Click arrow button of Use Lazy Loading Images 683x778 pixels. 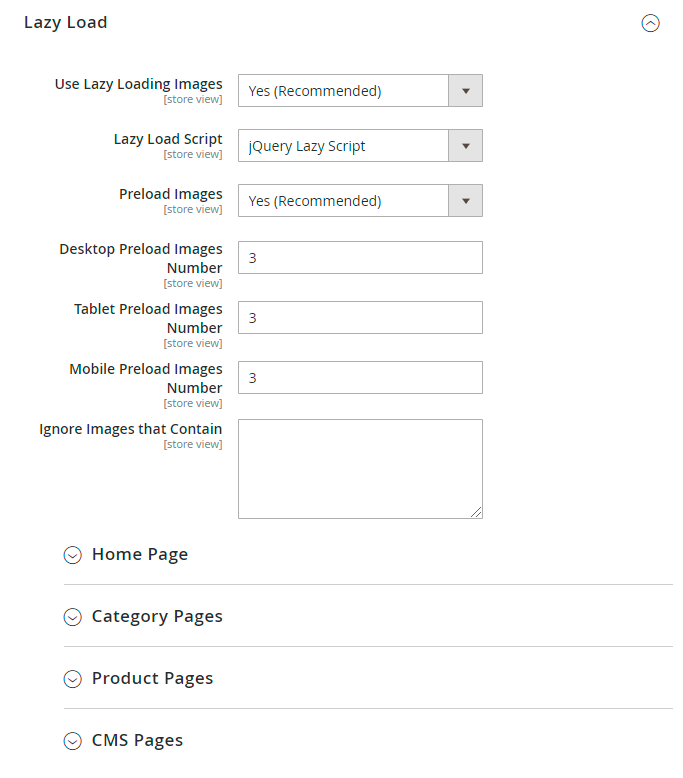pos(465,91)
